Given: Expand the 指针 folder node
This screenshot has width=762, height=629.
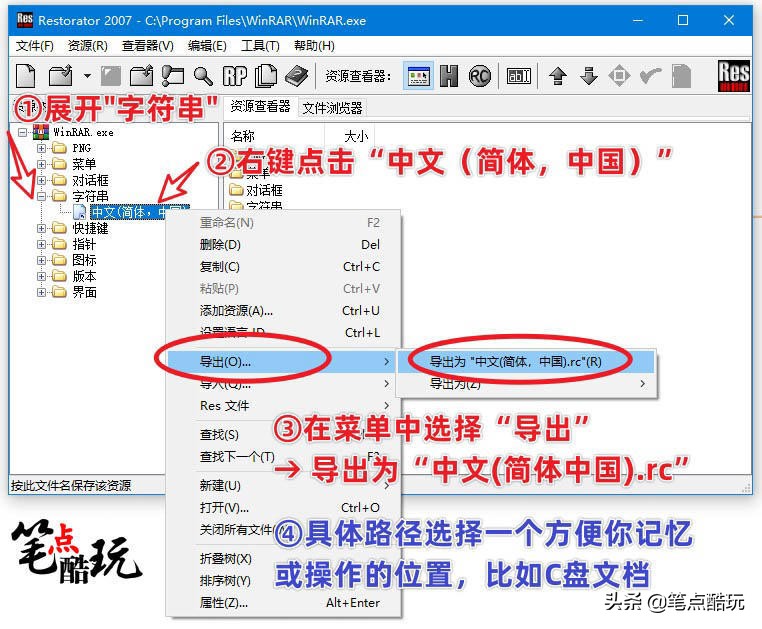Looking at the screenshot, I should (x=41, y=244).
